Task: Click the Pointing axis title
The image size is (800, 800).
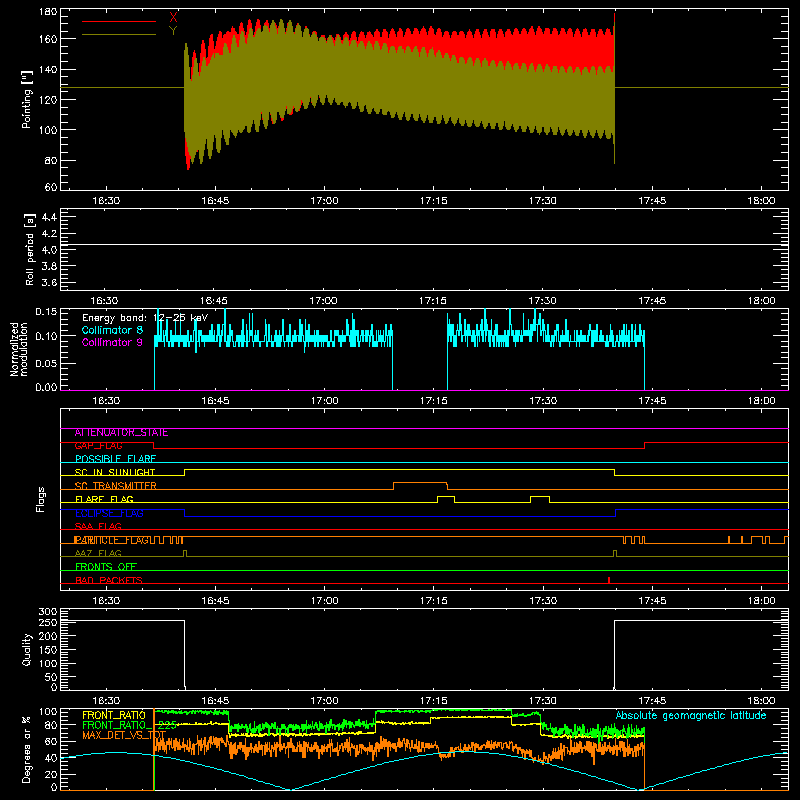Action: pyautogui.click(x=27, y=99)
